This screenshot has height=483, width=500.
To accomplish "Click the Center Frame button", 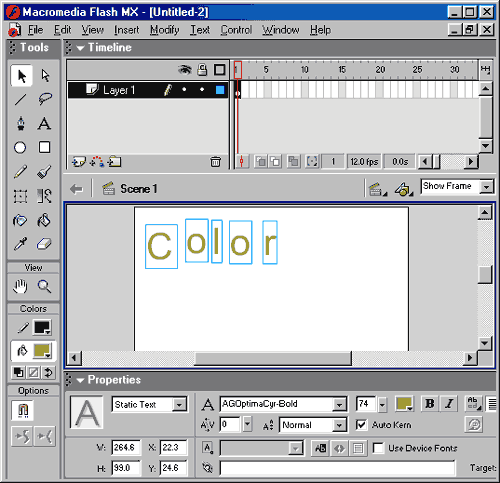I will [x=242, y=162].
